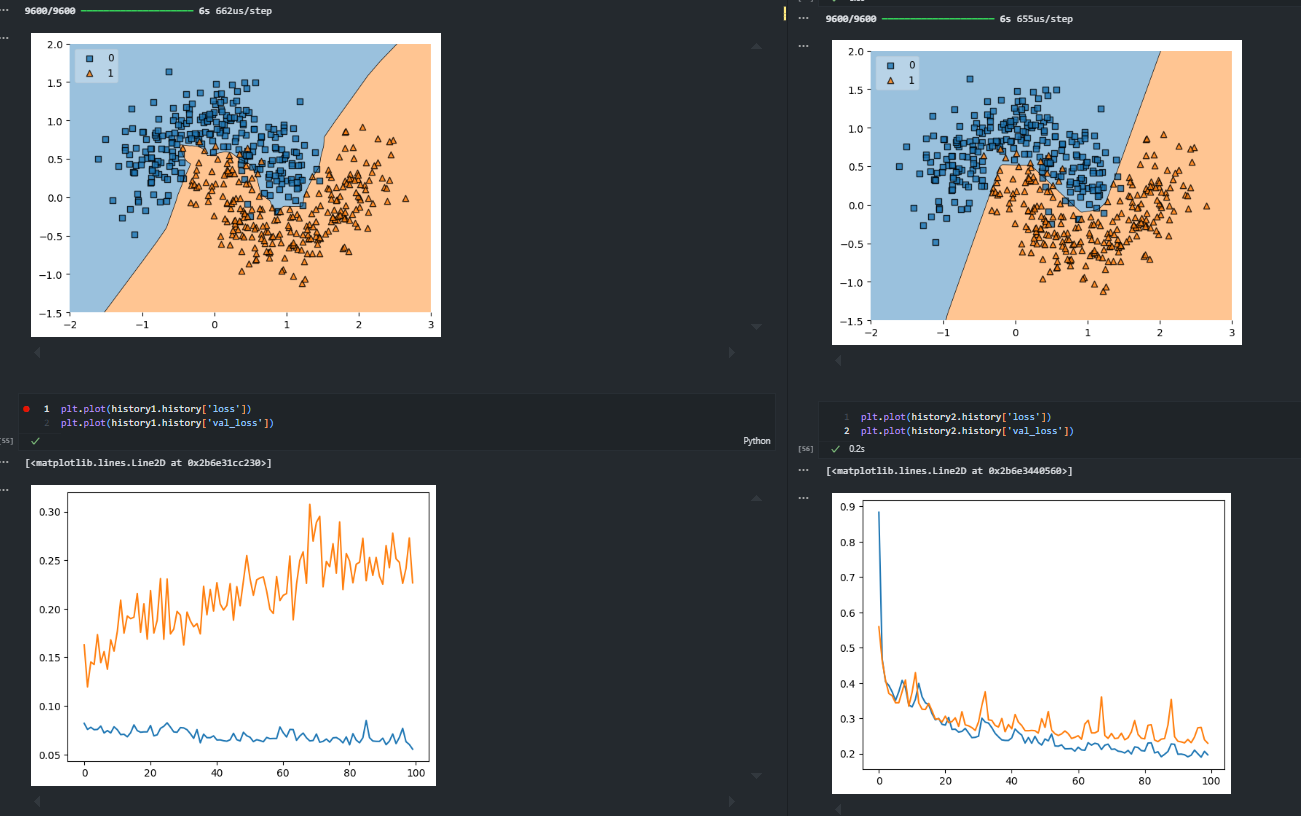Click the left decision boundary scatter plot image
Screen dimensions: 1301x816
236,185
